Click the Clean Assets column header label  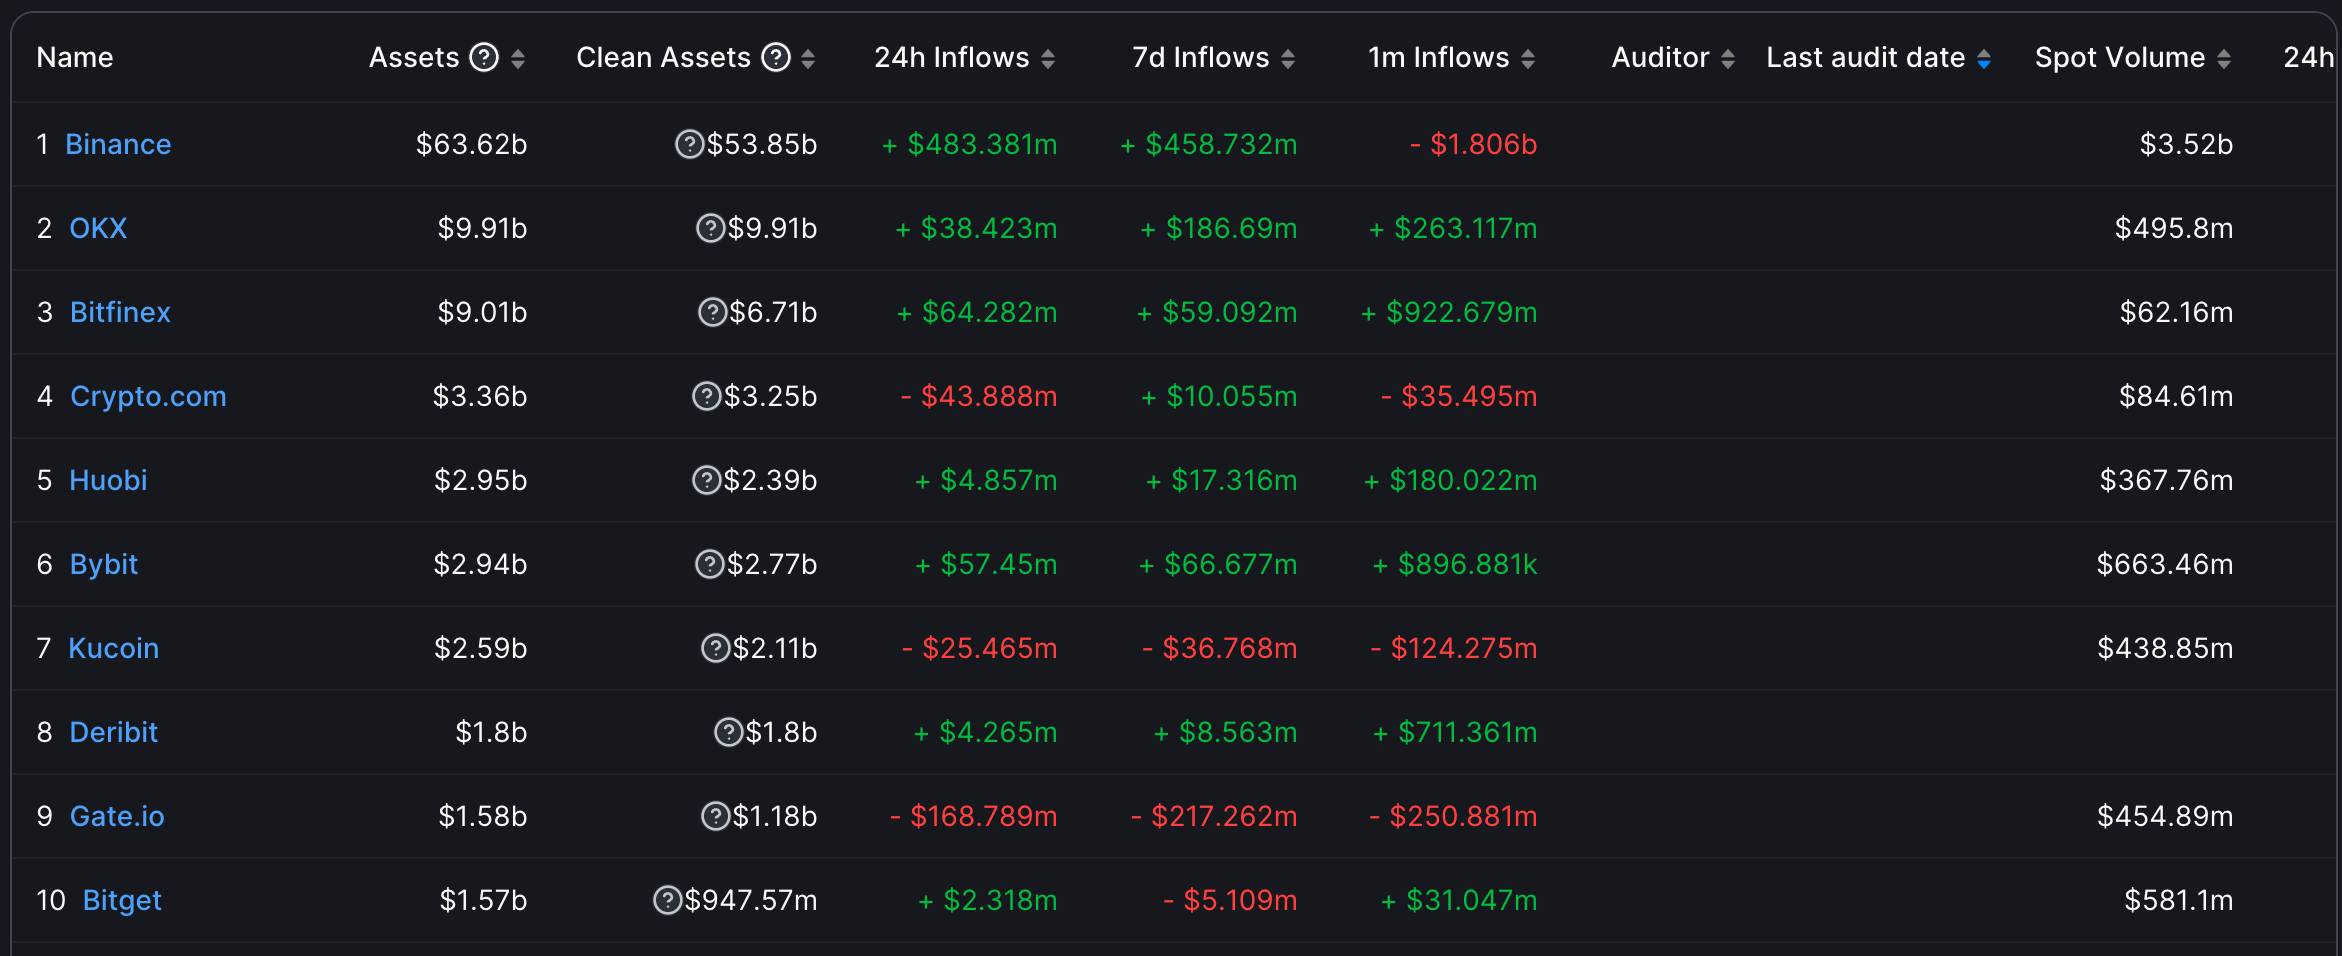[x=663, y=57]
